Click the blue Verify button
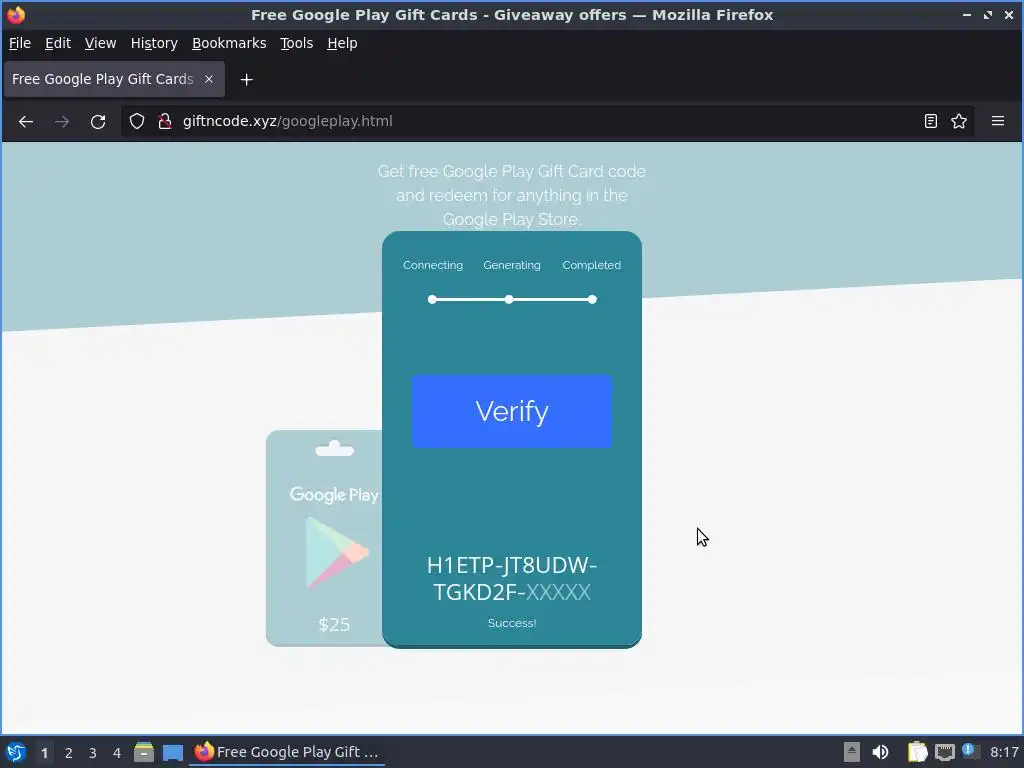The width and height of the screenshot is (1024, 768). 512,411
